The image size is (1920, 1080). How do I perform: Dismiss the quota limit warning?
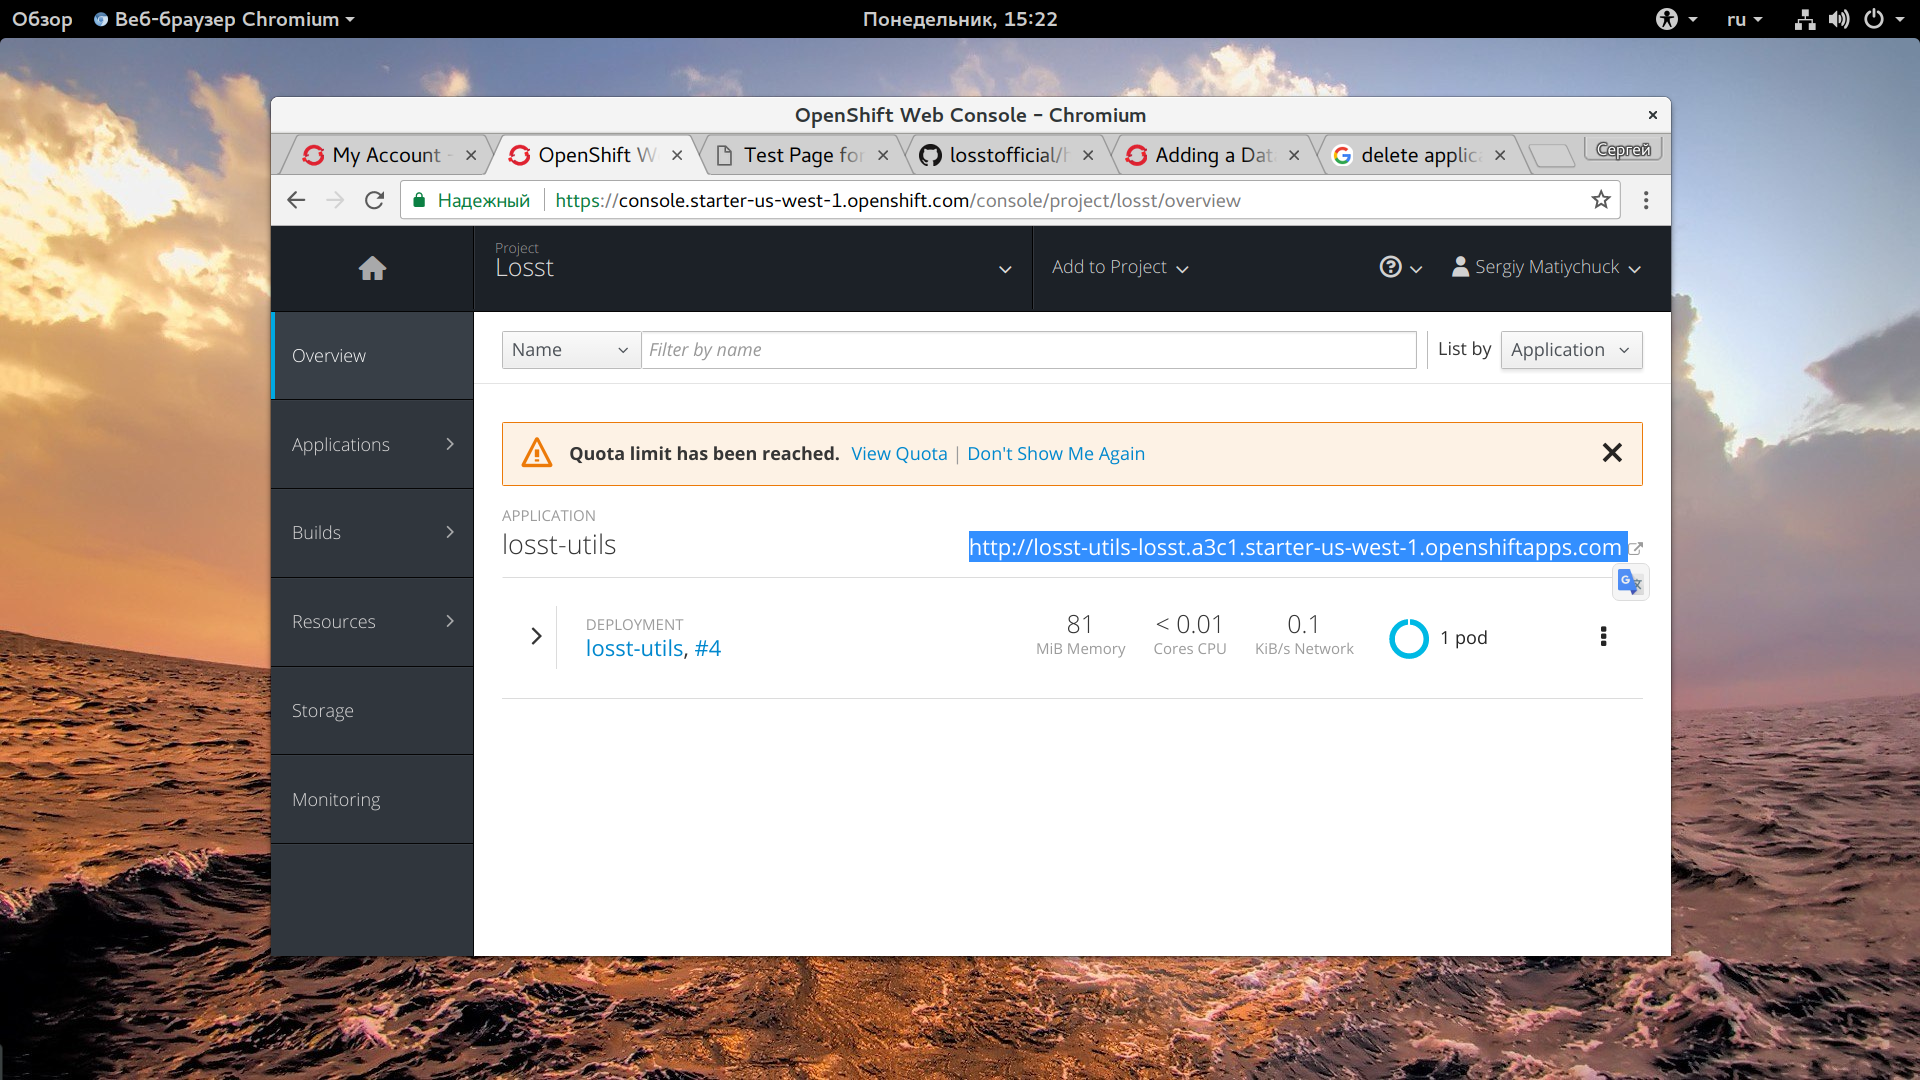point(1612,453)
